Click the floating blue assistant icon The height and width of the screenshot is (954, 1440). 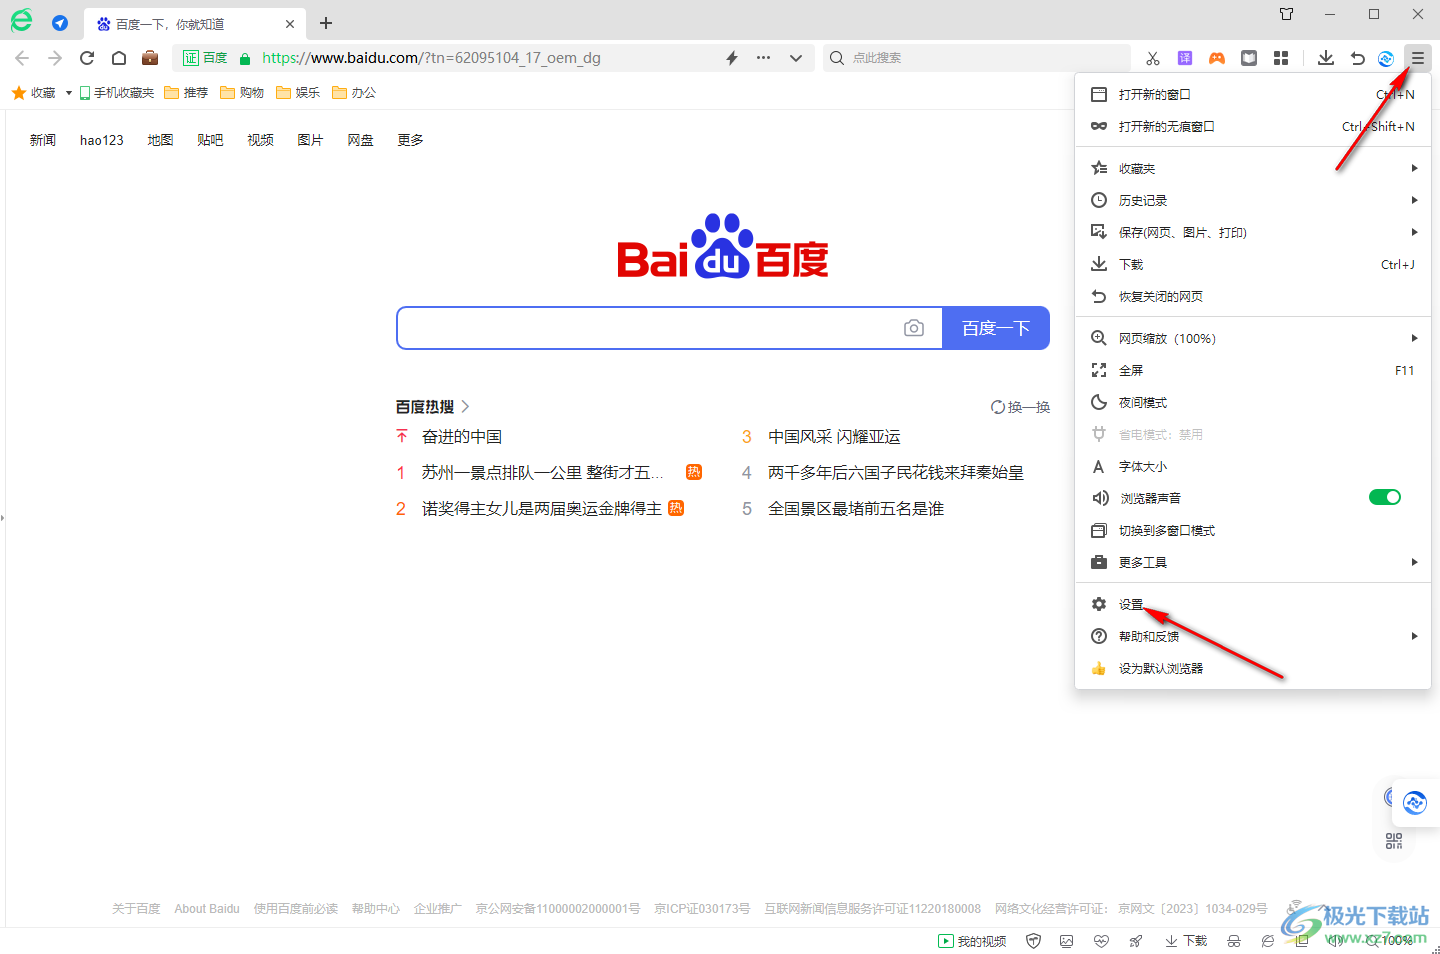[1415, 802]
